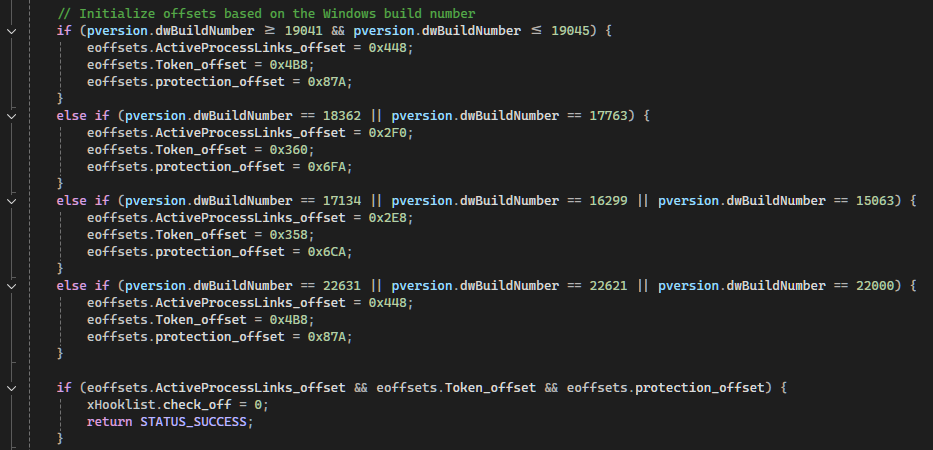Click the build number 17763
Image resolution: width=933 pixels, height=450 pixels.
[x=608, y=115]
